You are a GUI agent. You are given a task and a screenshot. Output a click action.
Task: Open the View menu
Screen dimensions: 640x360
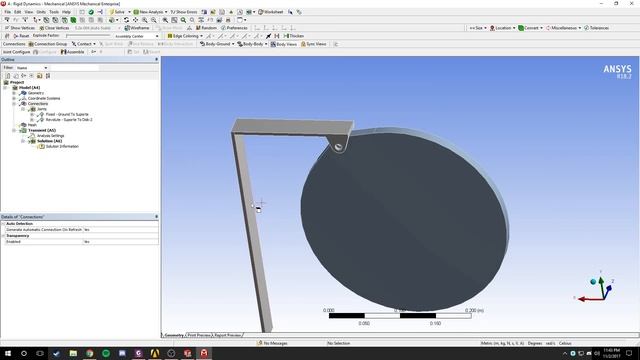(29, 12)
